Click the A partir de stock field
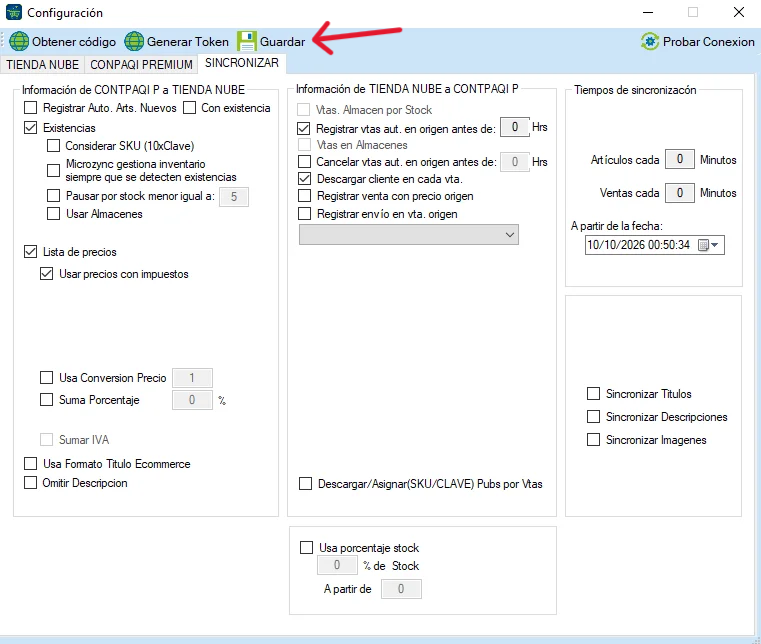 (401, 589)
